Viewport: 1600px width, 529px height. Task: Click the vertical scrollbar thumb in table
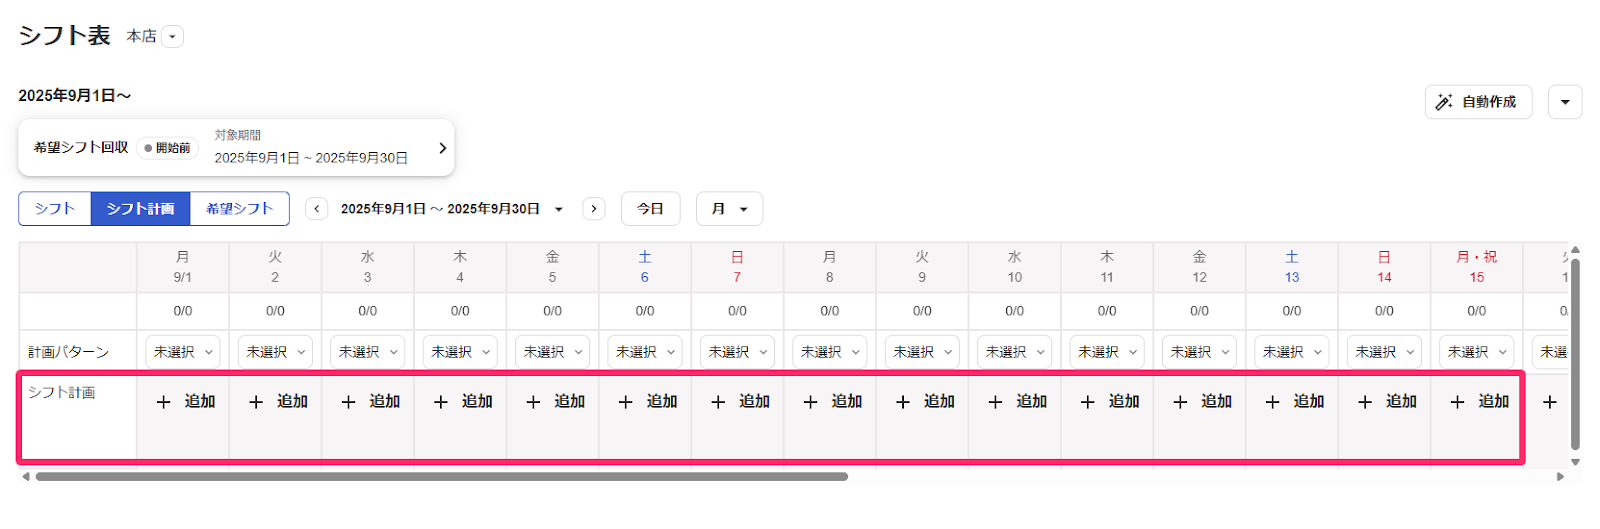pyautogui.click(x=1575, y=354)
